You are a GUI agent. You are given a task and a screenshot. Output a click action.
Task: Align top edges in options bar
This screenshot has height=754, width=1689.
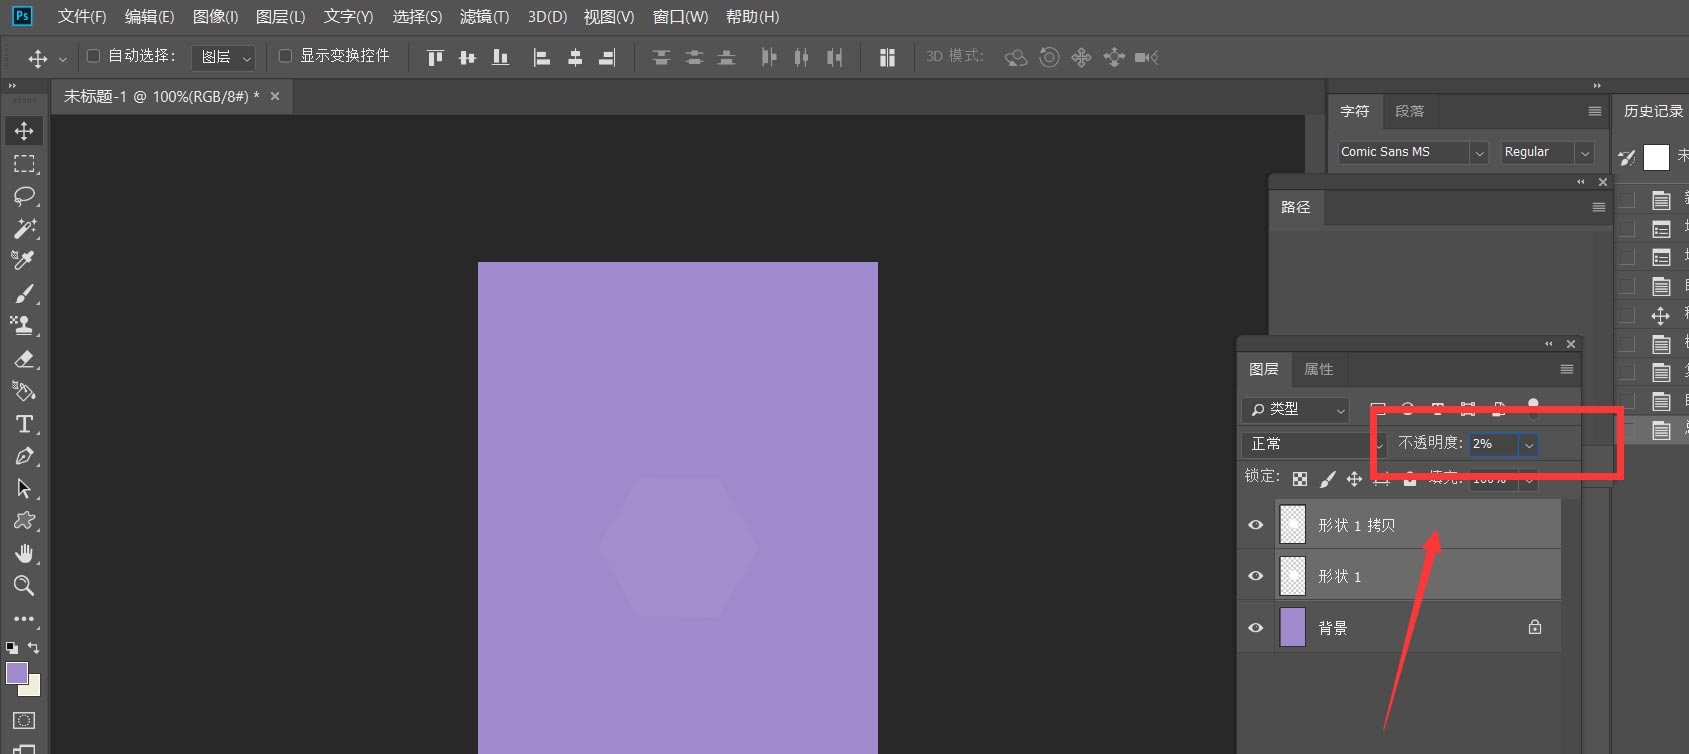pos(435,58)
